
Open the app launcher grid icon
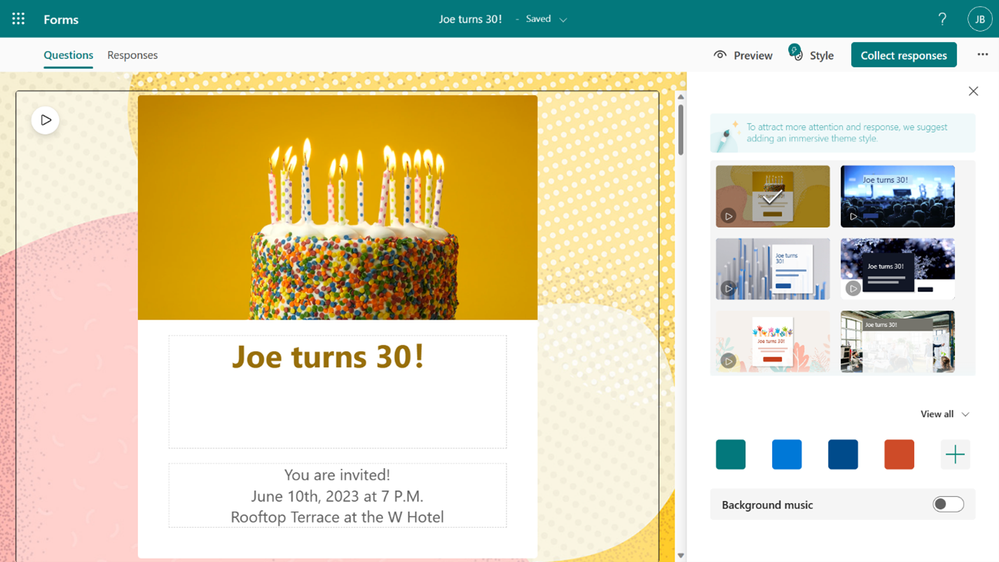18,19
